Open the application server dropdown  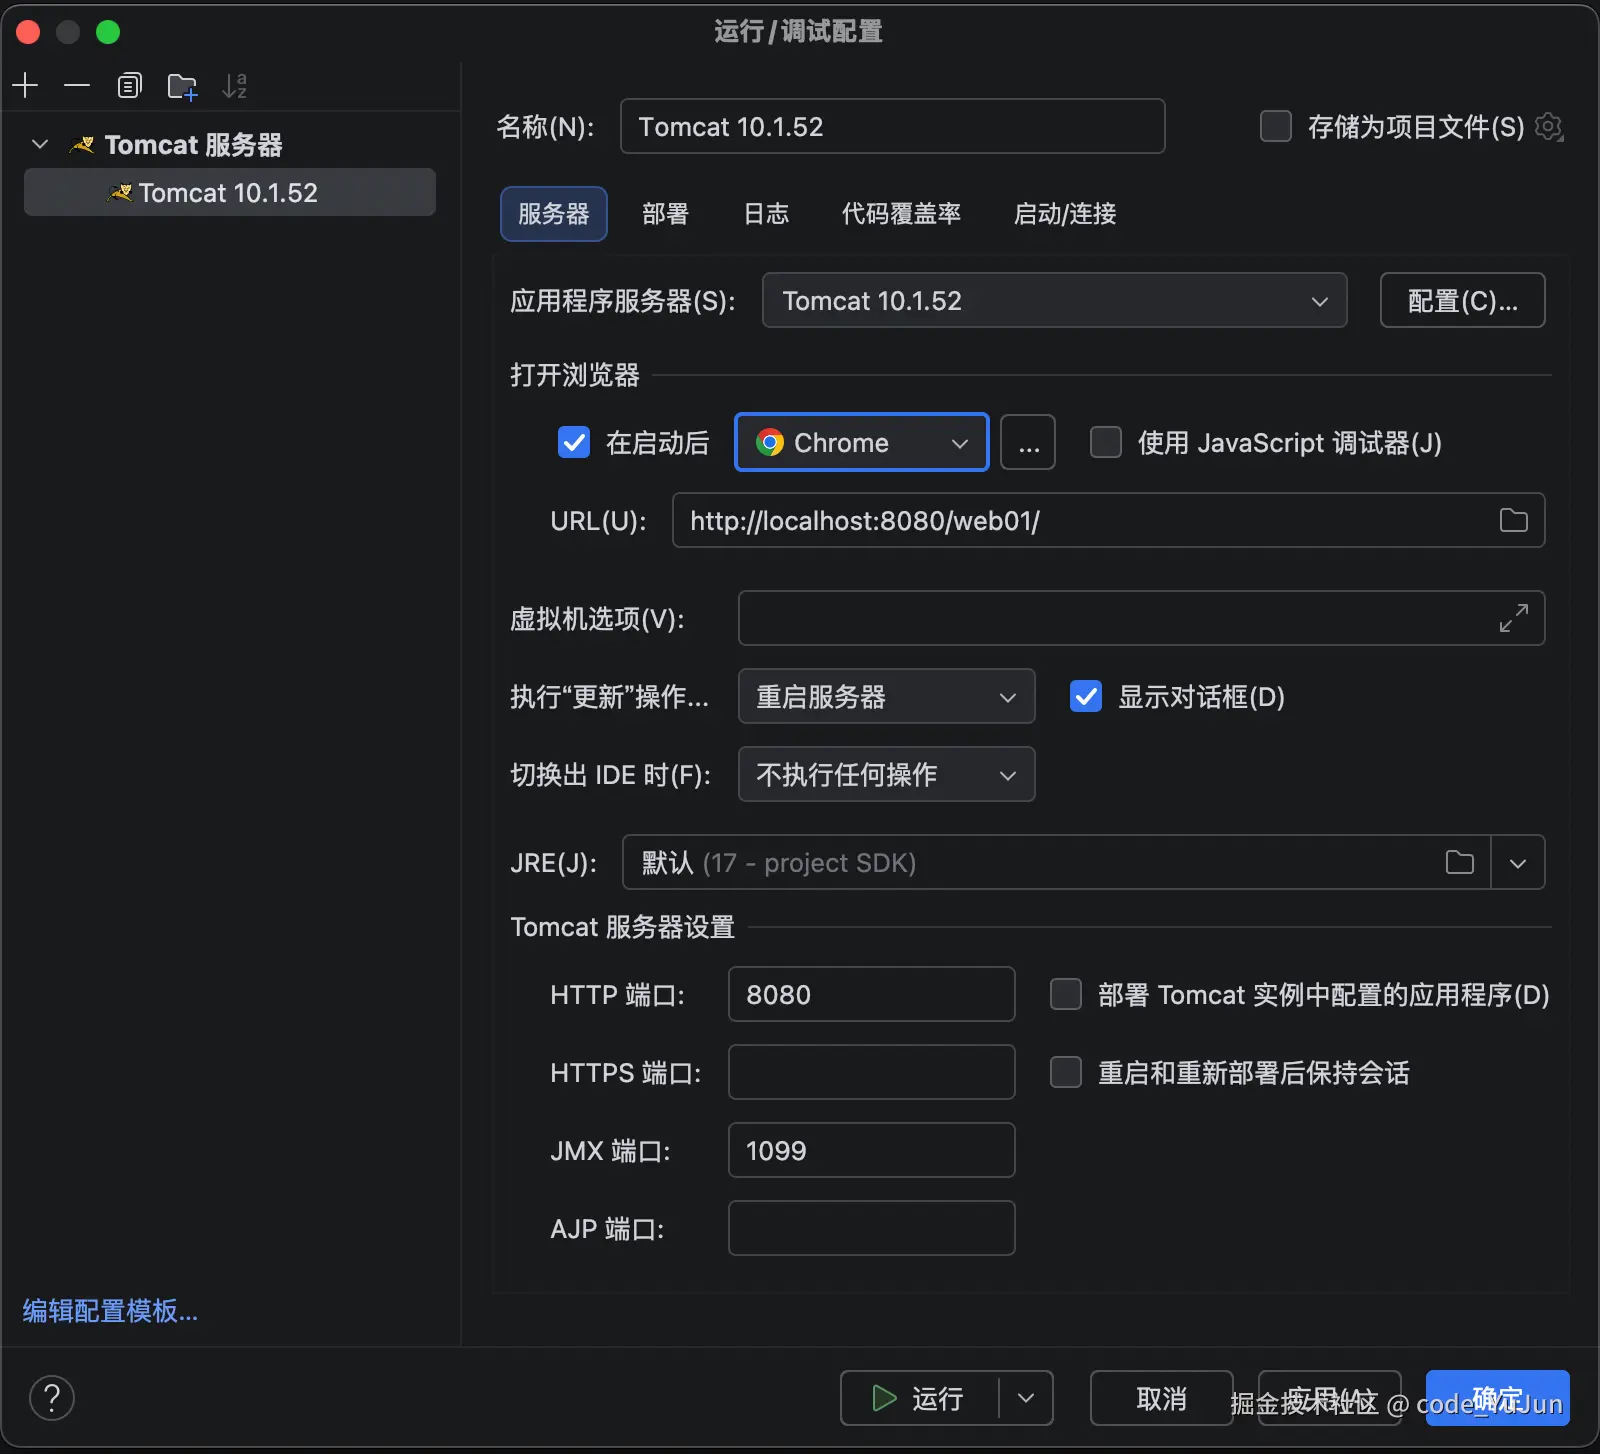pyautogui.click(x=1055, y=300)
